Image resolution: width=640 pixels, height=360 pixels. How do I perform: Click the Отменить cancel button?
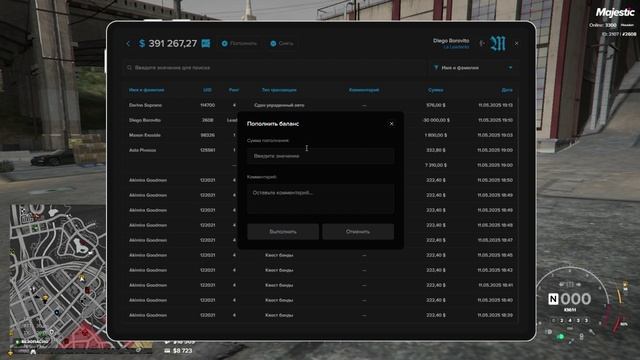pyautogui.click(x=358, y=231)
